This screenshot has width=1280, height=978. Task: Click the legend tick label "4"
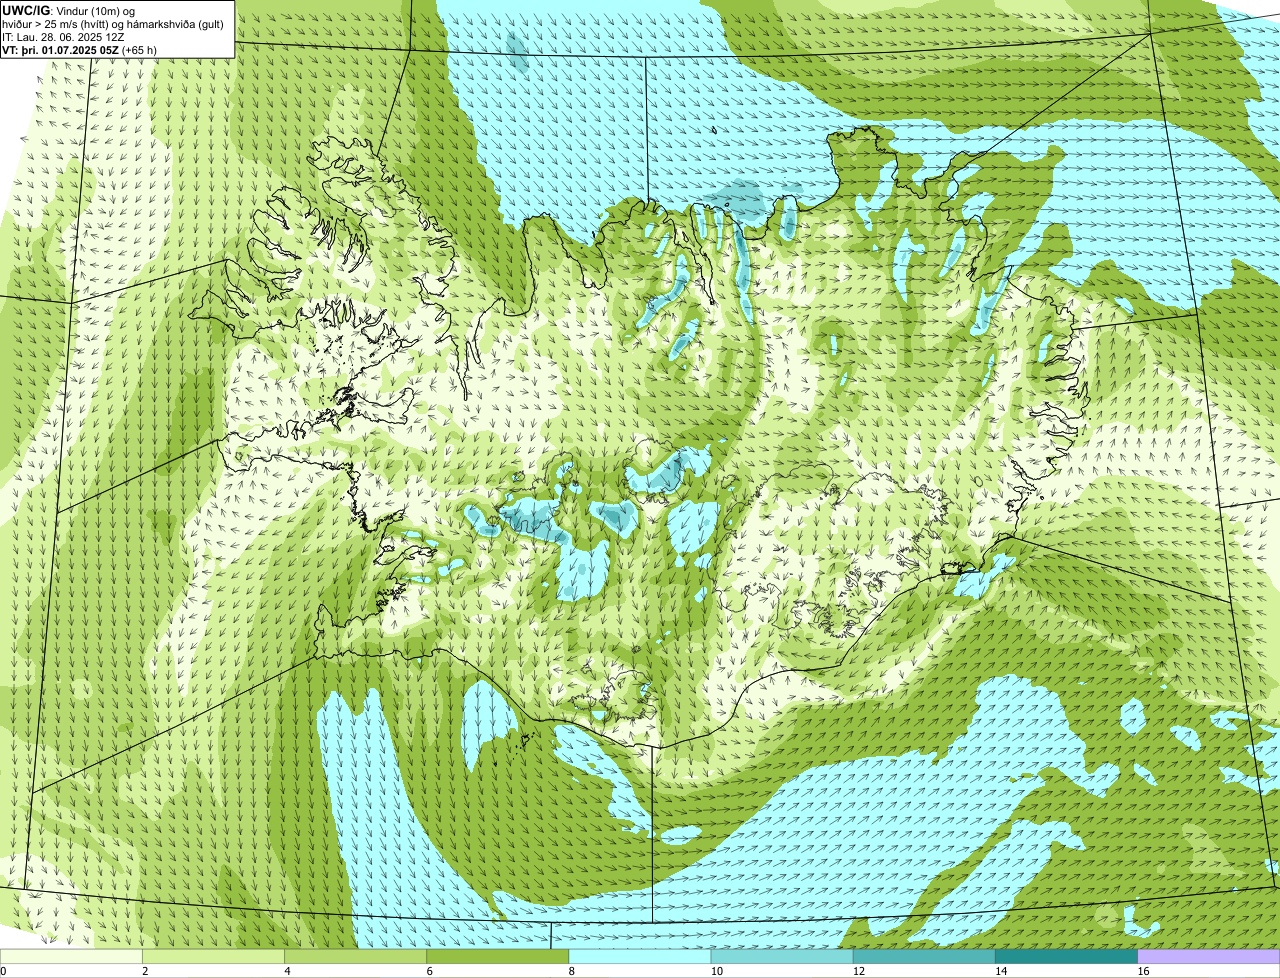(288, 971)
